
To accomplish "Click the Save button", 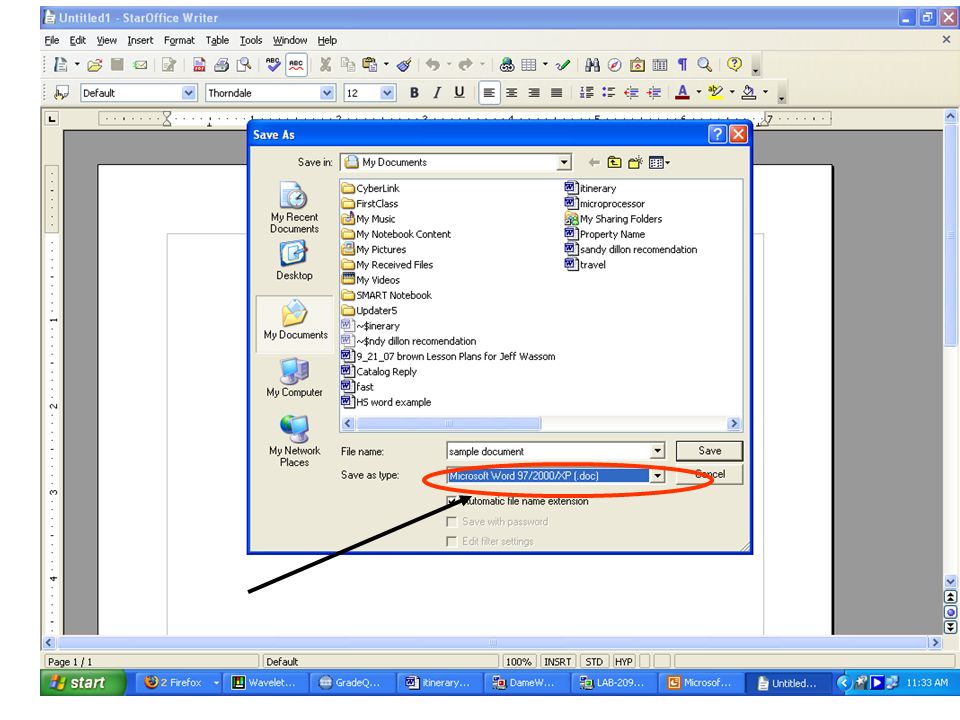I will (x=709, y=451).
